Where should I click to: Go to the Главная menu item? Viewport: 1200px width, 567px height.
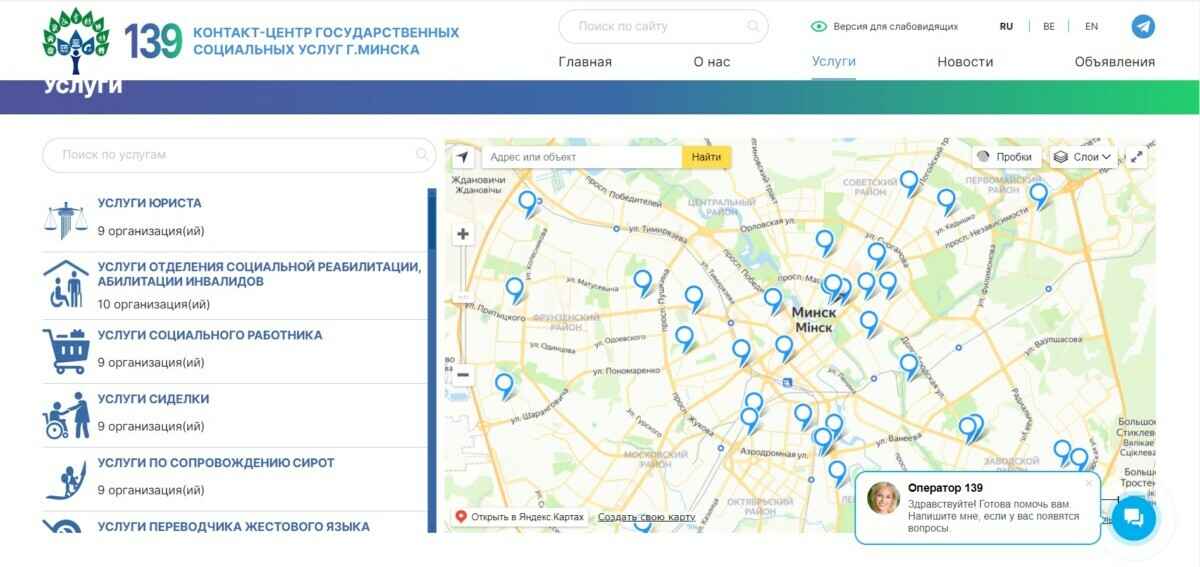(585, 62)
